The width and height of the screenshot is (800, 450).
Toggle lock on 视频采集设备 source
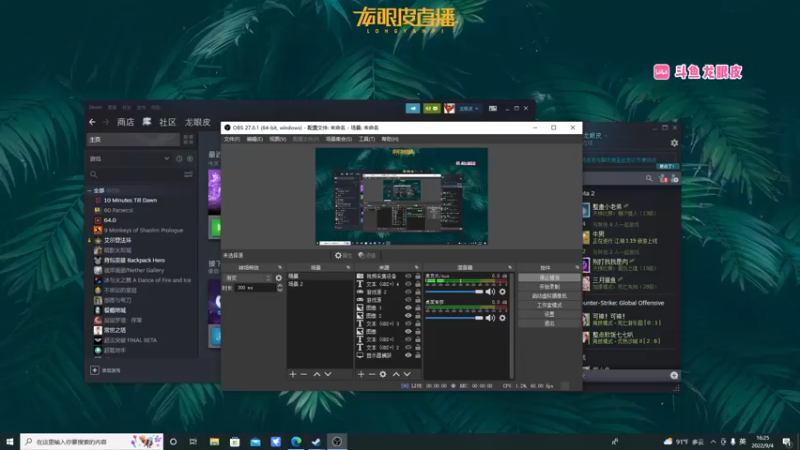click(418, 276)
